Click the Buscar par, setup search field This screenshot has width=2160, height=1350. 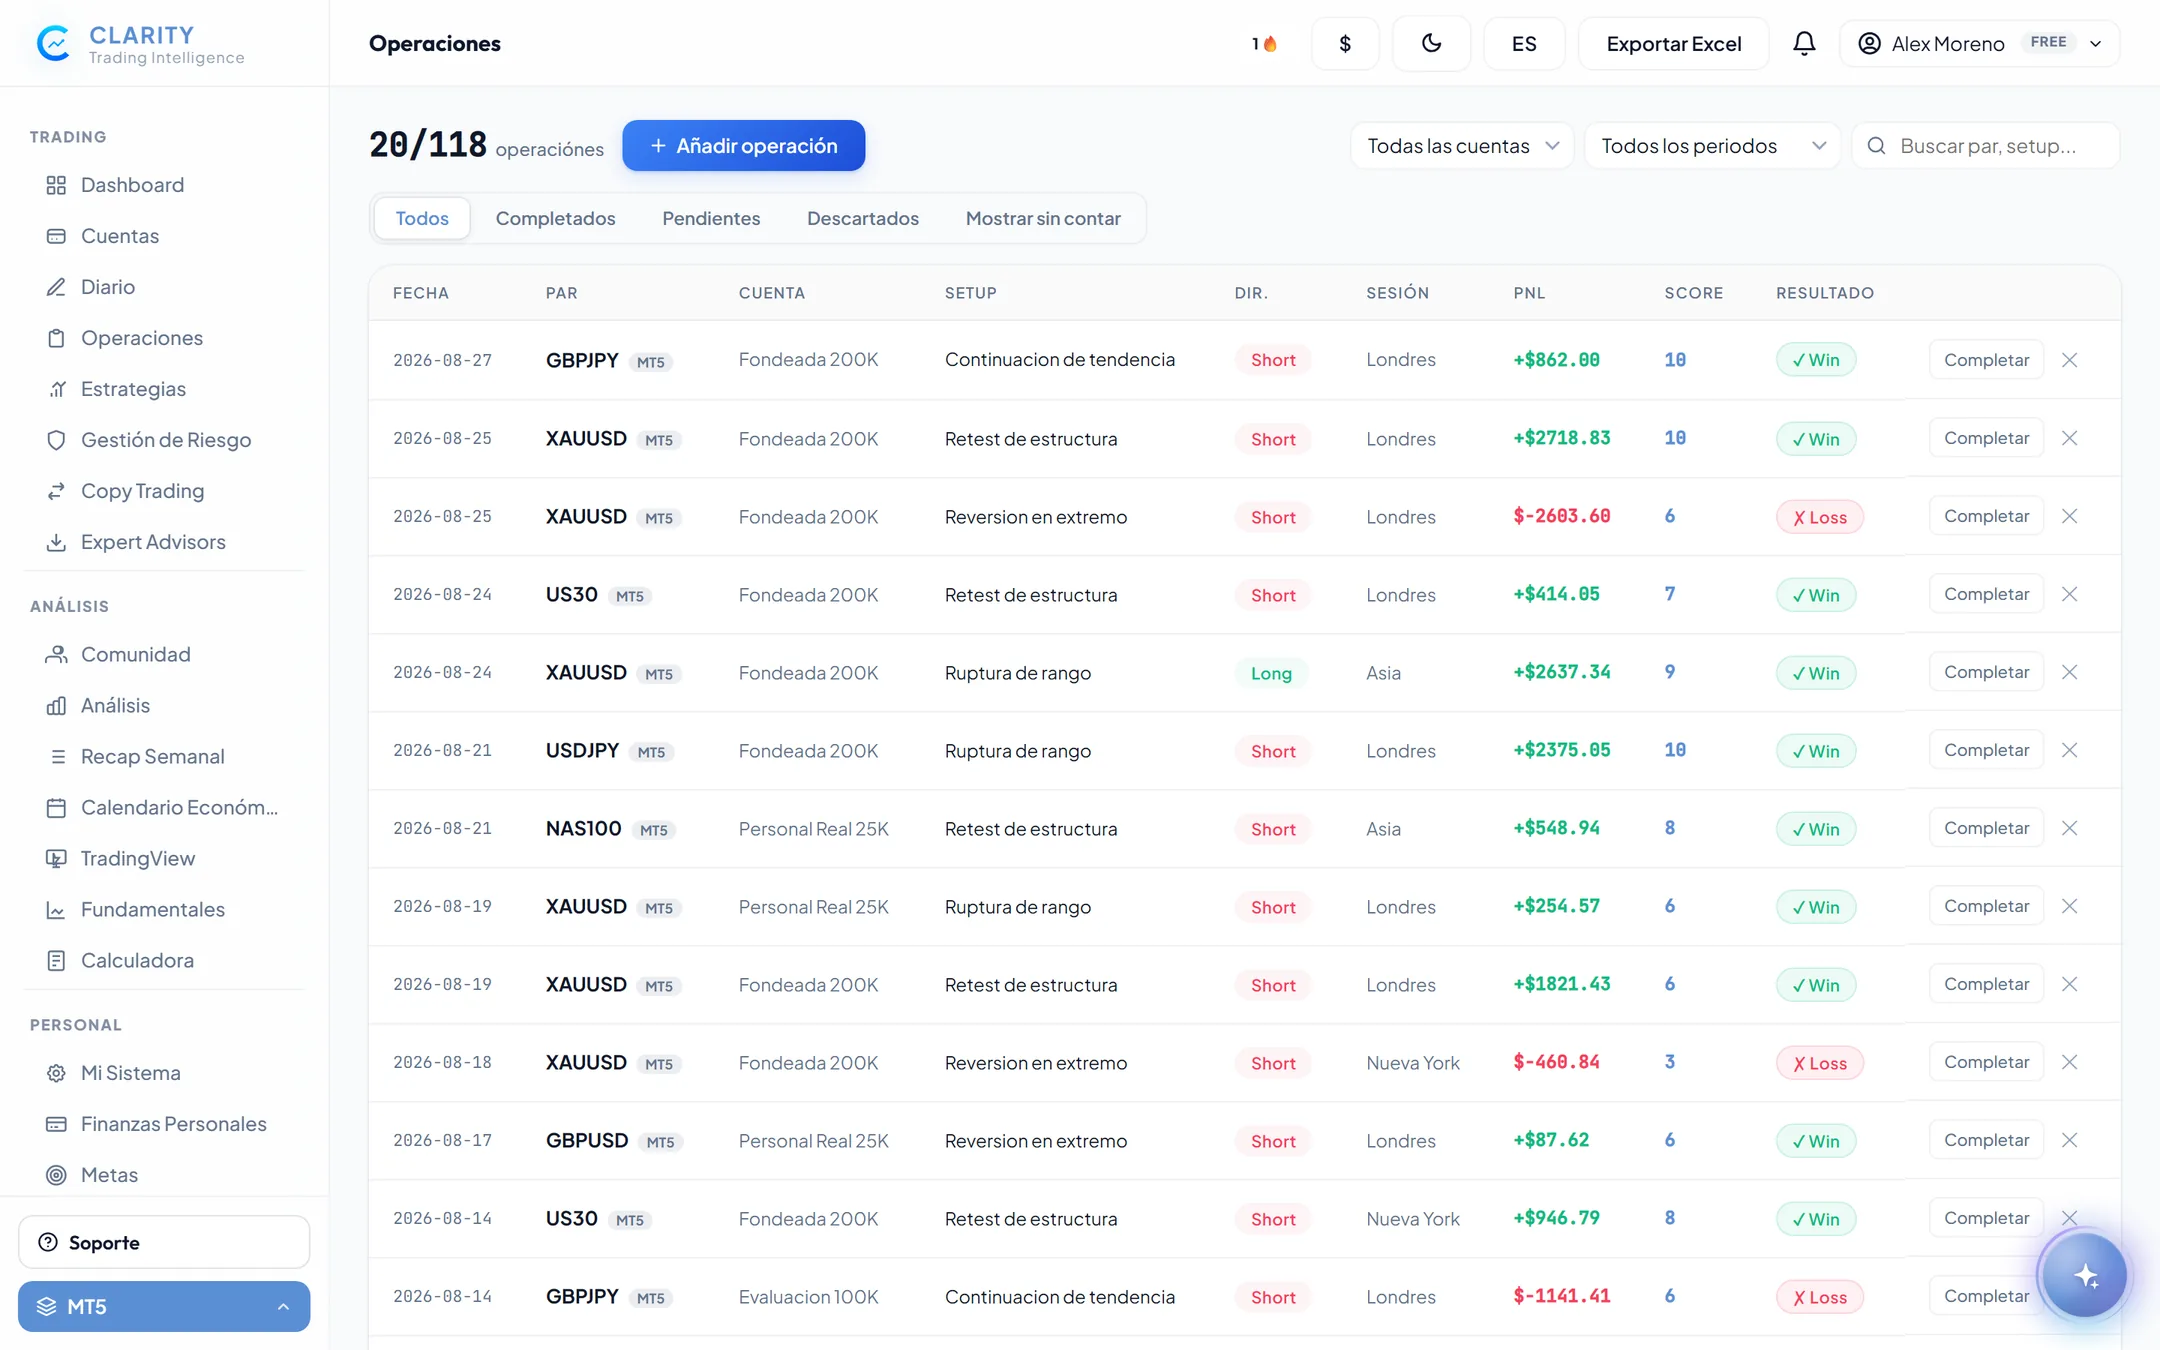pyautogui.click(x=1986, y=146)
